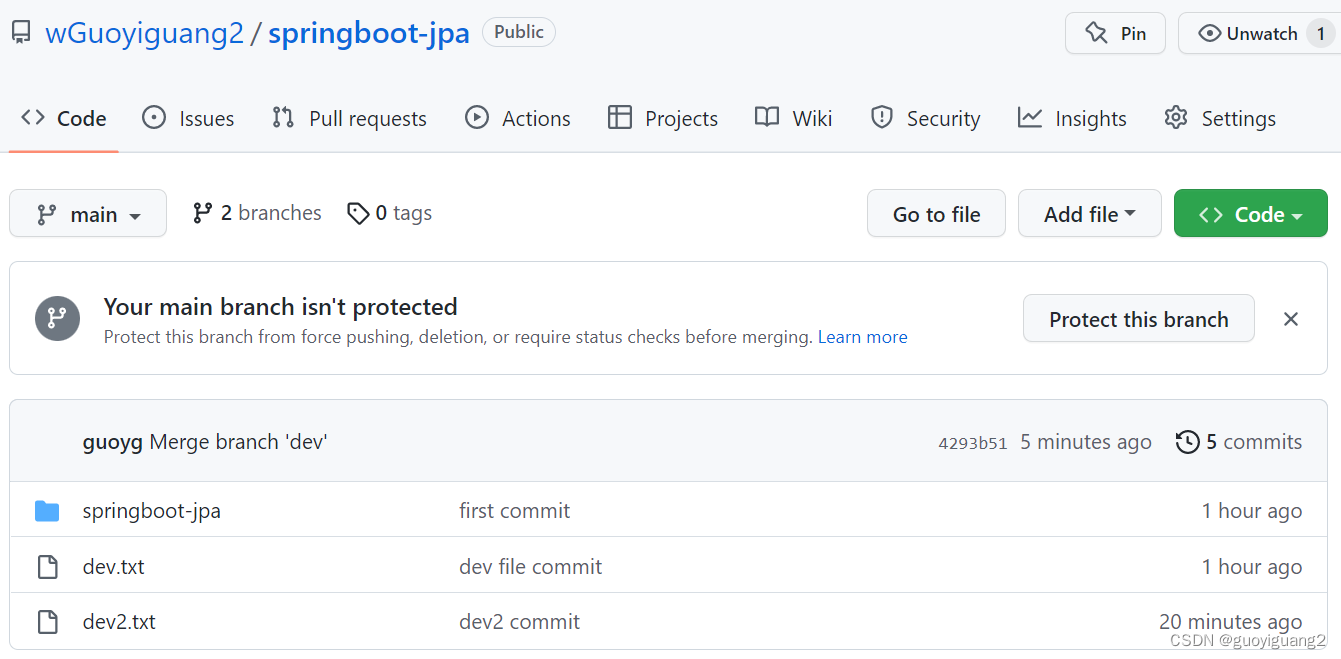Open the 'dev2 commit' message link
Viewport: 1341px width, 659px height.
click(520, 622)
